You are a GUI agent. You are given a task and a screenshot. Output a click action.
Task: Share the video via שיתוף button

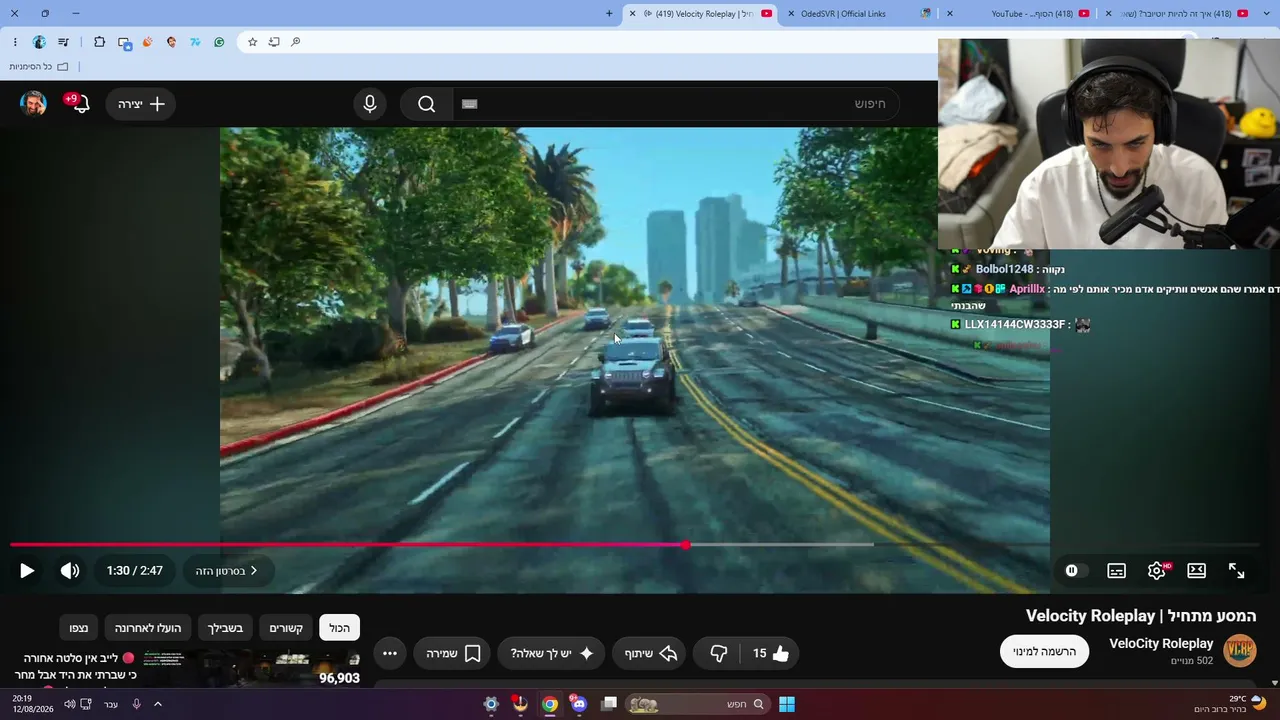point(651,654)
